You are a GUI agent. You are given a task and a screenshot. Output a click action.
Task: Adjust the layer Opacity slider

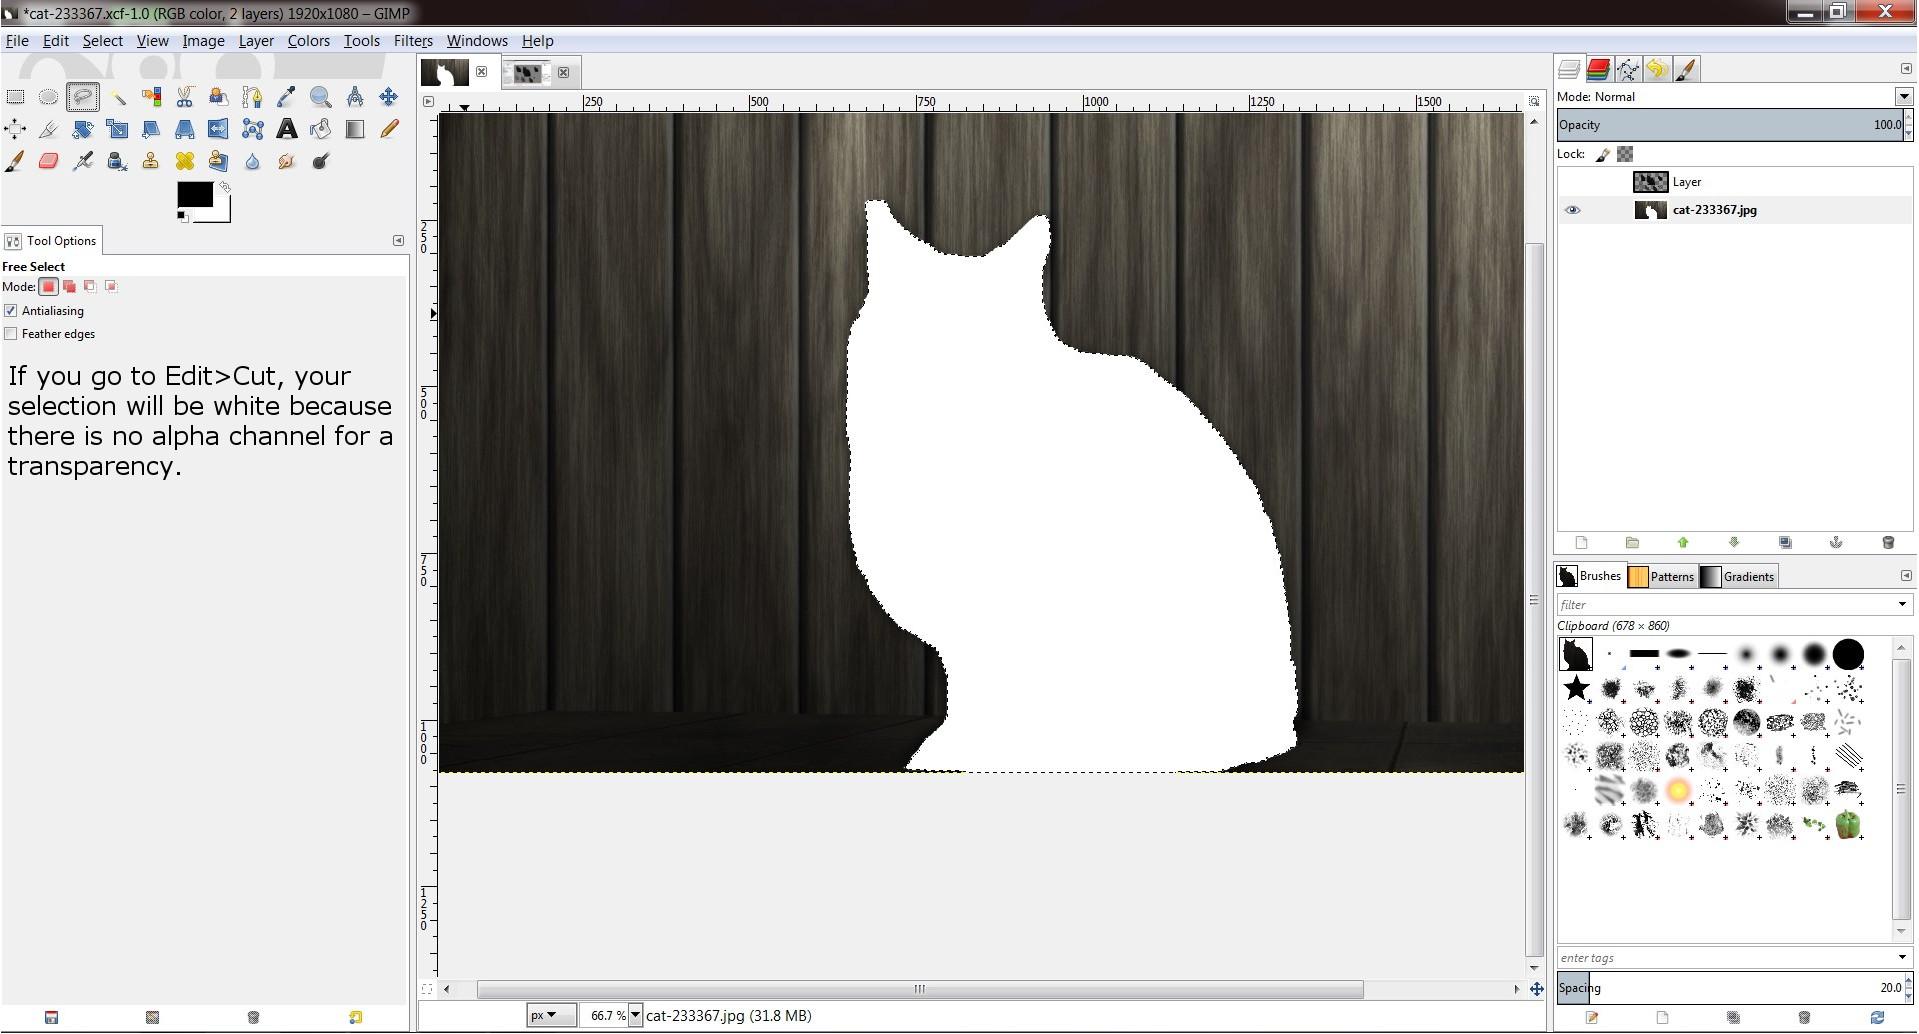coord(1730,125)
